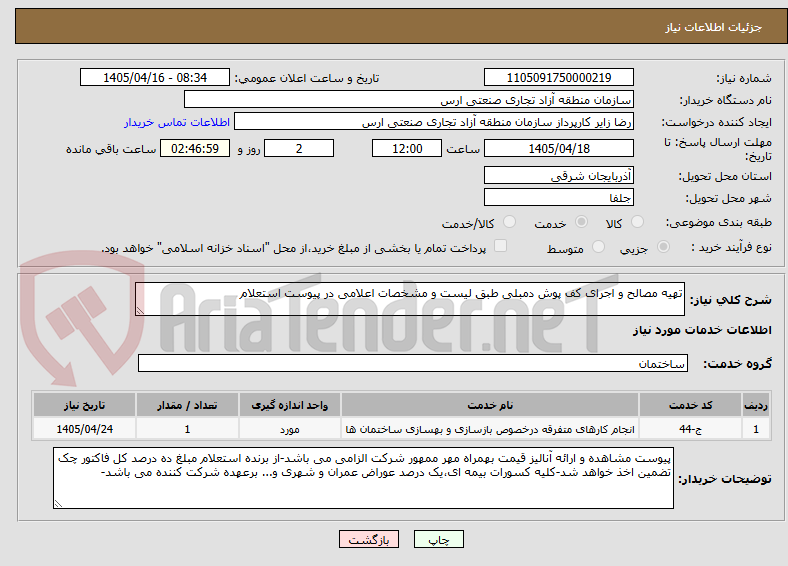788x566 pixels.
Task: Open اطلاعات تماس خریدار link
Action: pyautogui.click(x=177, y=122)
